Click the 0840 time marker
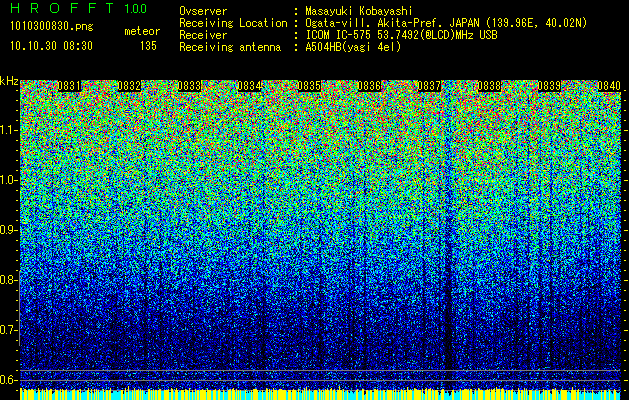This screenshot has height=400, width=629. click(609, 86)
